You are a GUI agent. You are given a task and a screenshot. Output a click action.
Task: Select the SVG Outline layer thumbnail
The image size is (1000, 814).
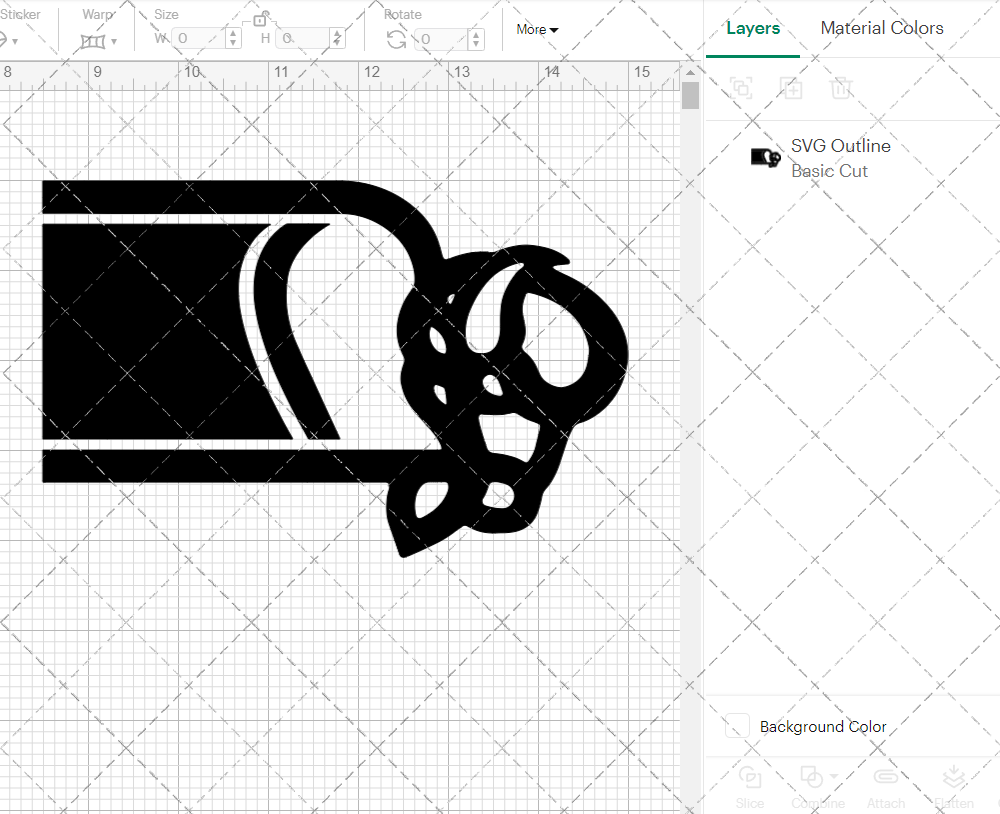point(765,157)
